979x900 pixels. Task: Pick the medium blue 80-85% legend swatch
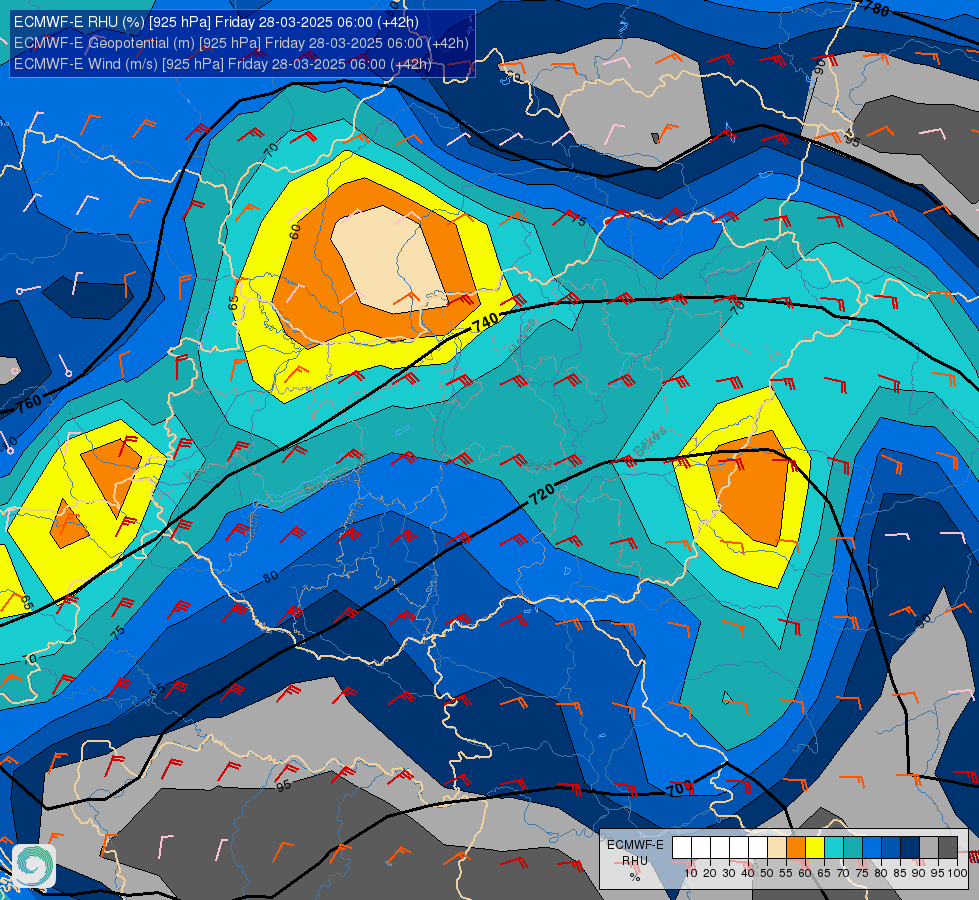click(x=891, y=847)
